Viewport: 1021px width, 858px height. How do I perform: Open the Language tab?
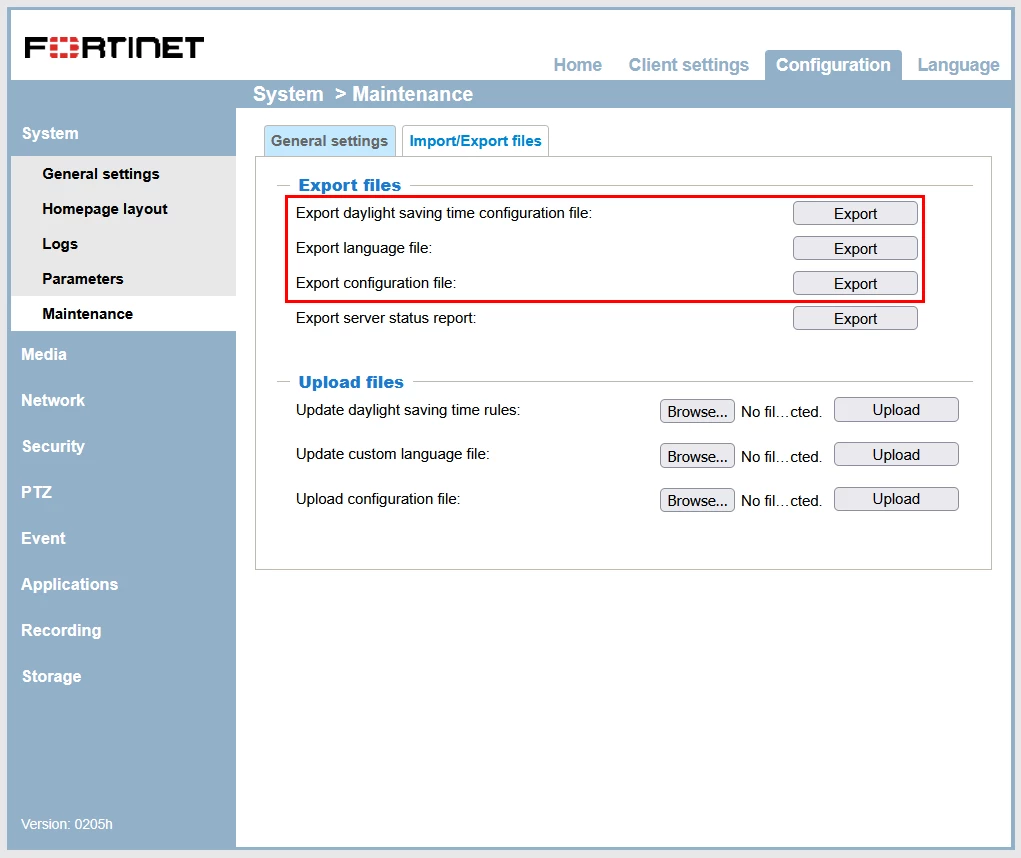(x=958, y=65)
